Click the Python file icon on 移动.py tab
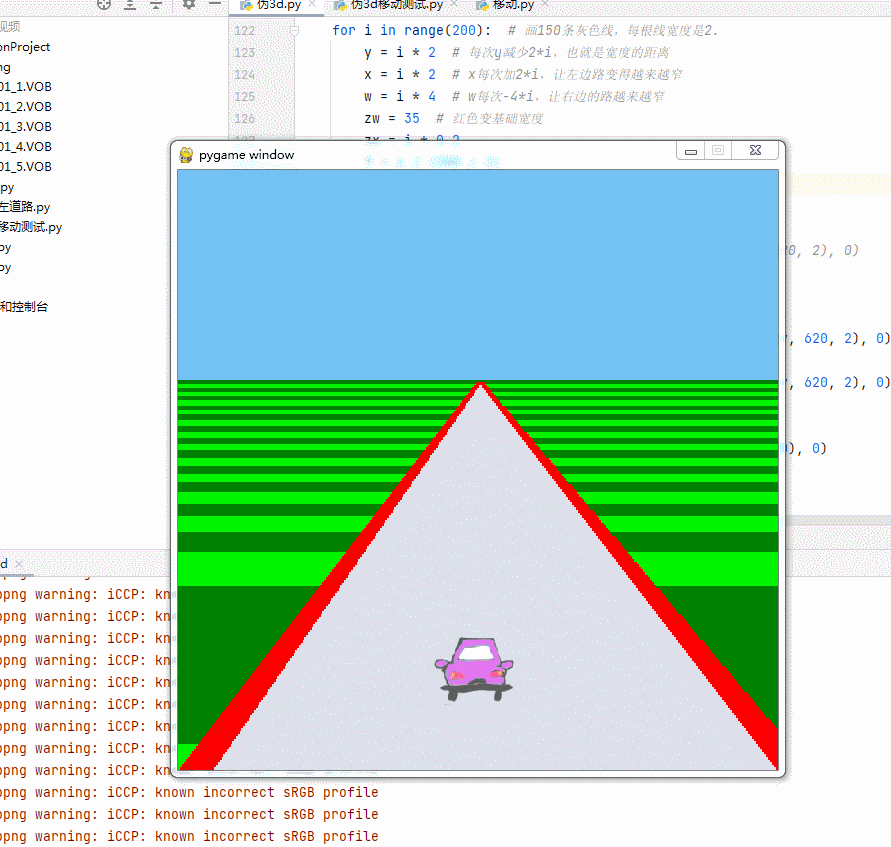 pos(482,4)
